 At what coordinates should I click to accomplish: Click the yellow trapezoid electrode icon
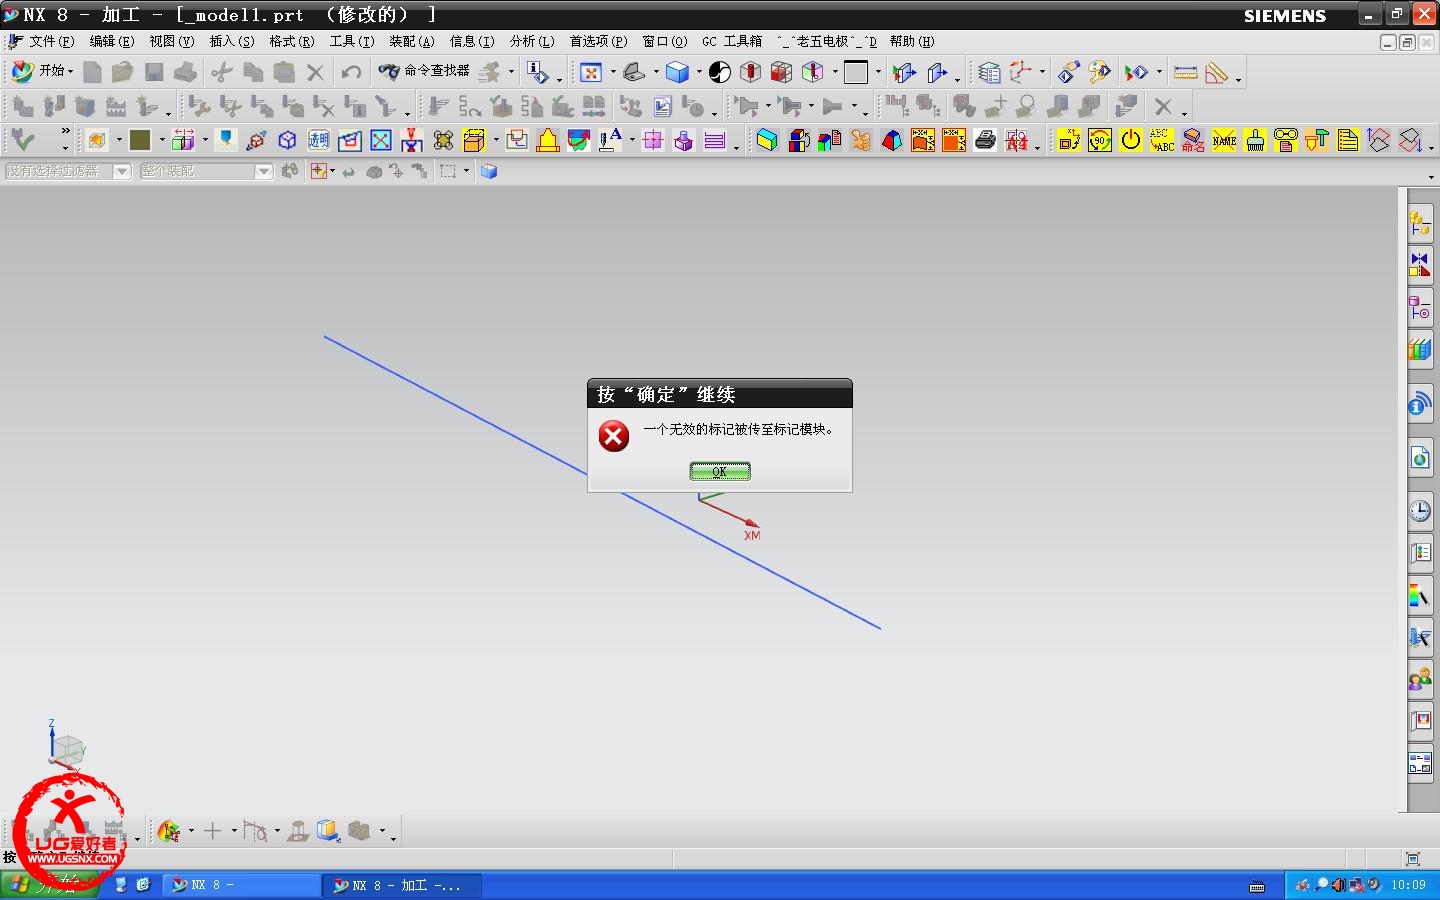coord(548,140)
